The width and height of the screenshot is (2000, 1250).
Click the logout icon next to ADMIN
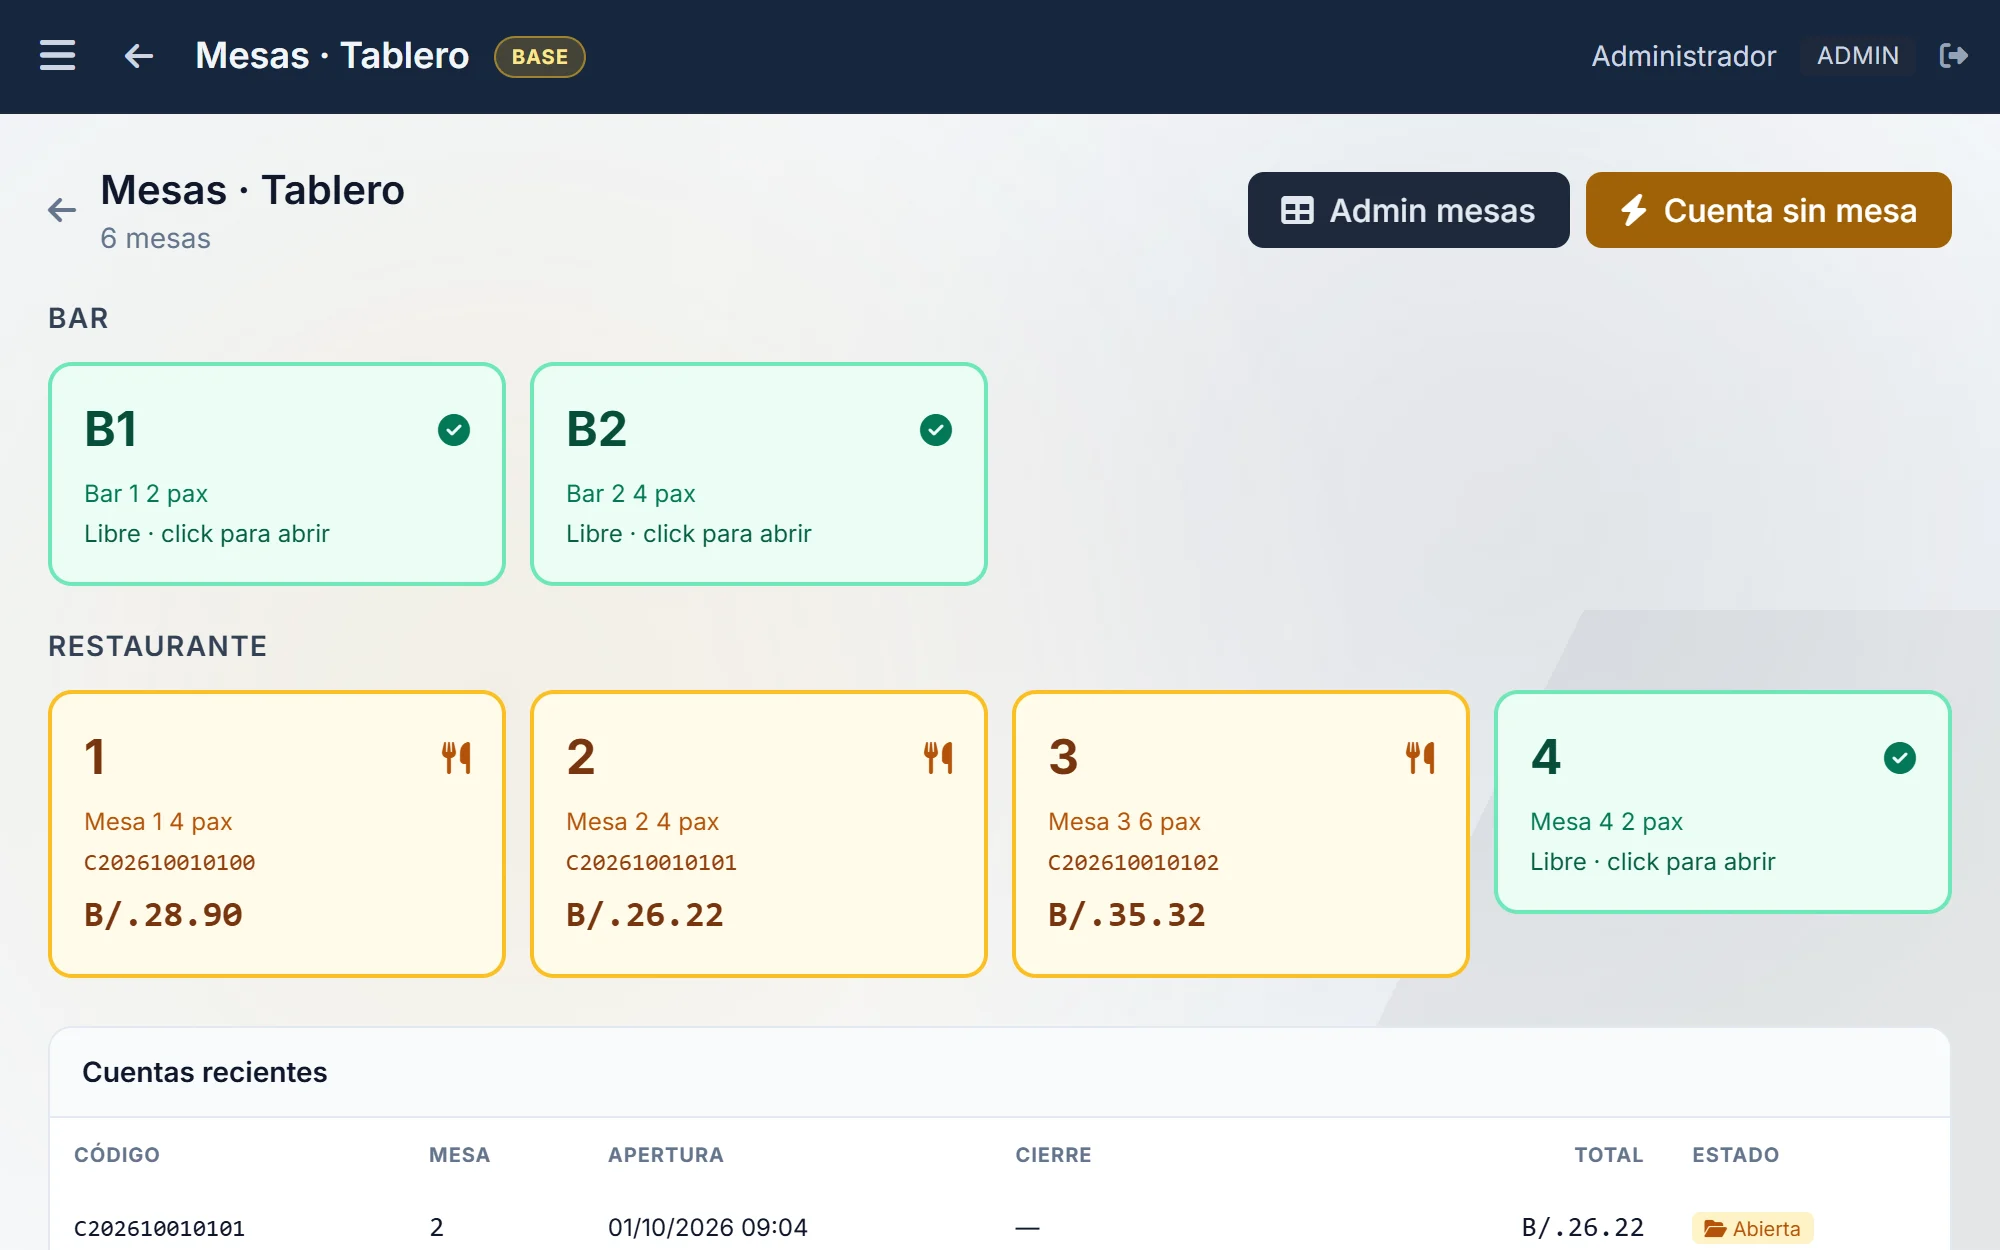[1953, 55]
